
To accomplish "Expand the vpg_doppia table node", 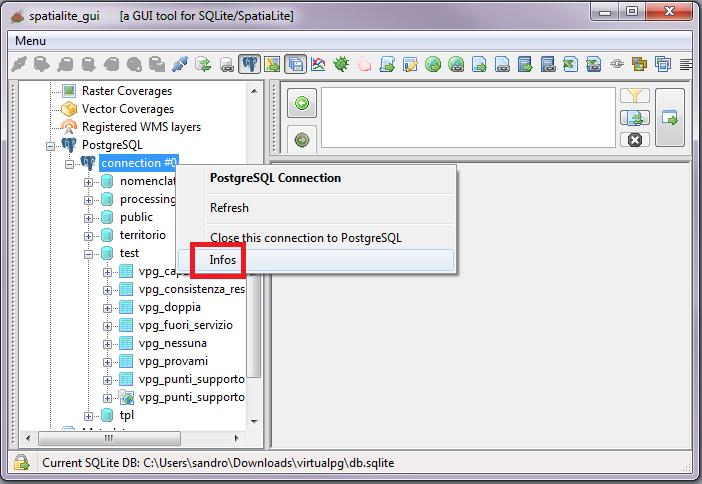I will point(107,308).
